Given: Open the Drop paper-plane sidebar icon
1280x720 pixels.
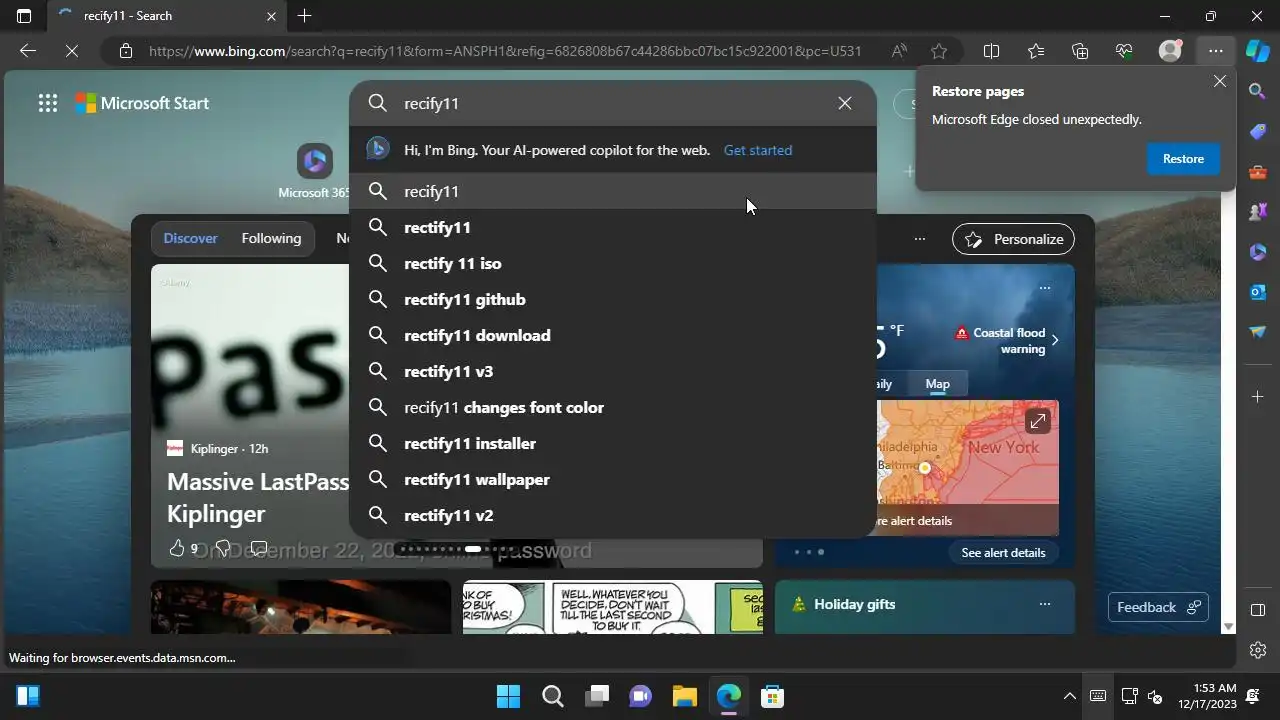Looking at the screenshot, I should pos(1258,332).
